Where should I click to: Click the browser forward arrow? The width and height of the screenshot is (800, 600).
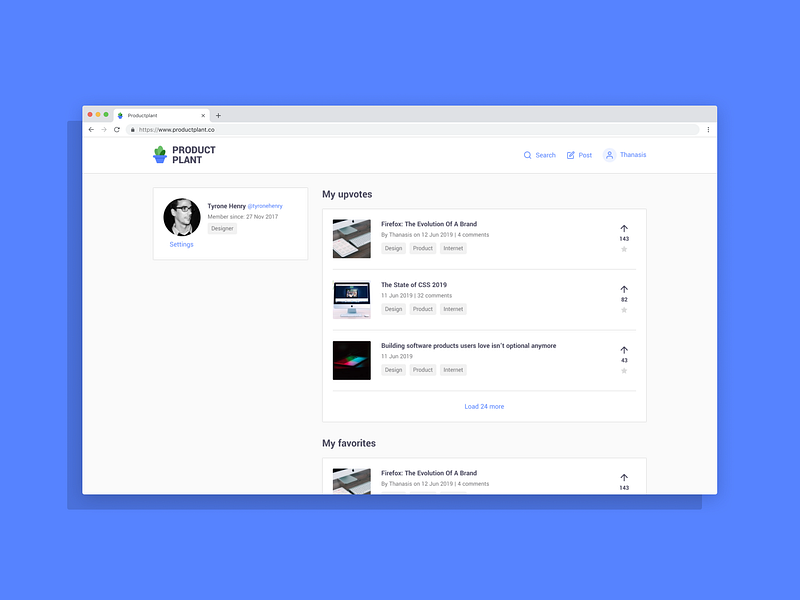pyautogui.click(x=104, y=130)
